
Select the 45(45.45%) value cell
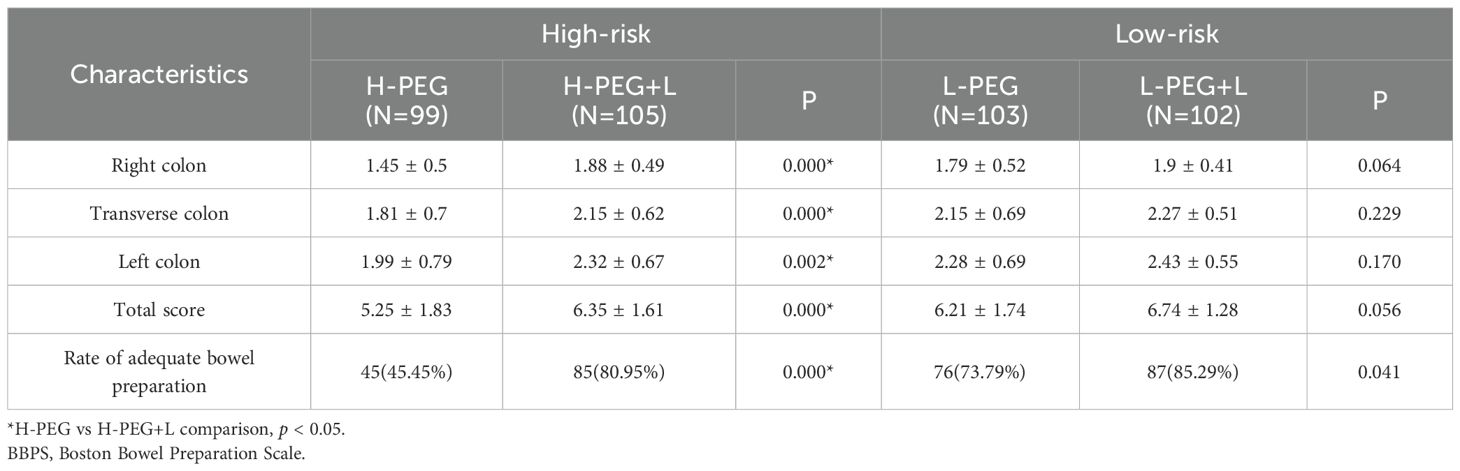(x=406, y=371)
